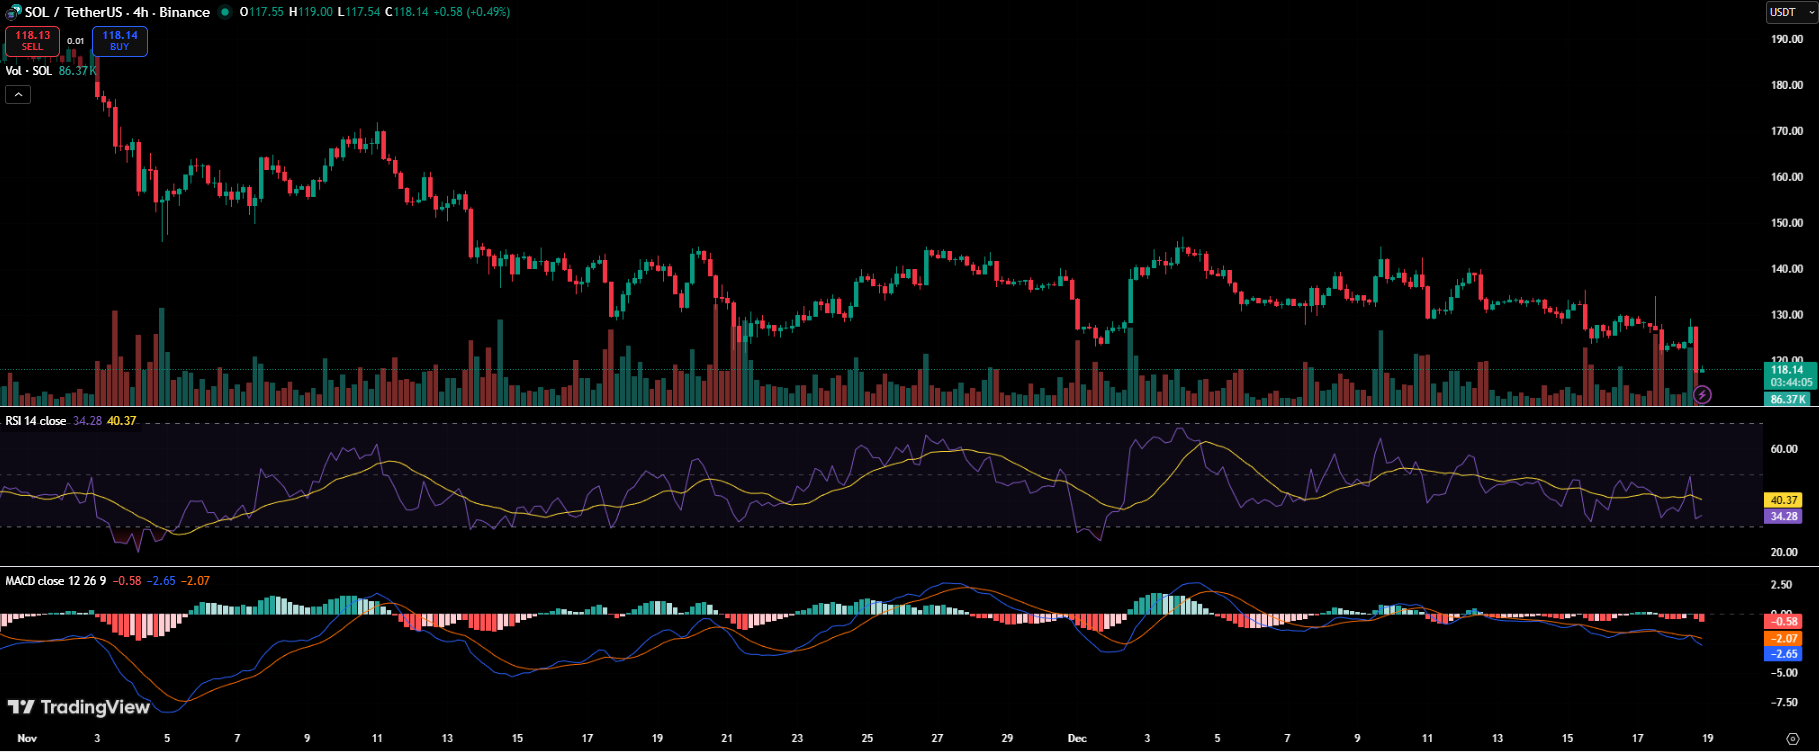Collapse the indicator legend with arrow button
This screenshot has width=1819, height=752.
click(18, 94)
